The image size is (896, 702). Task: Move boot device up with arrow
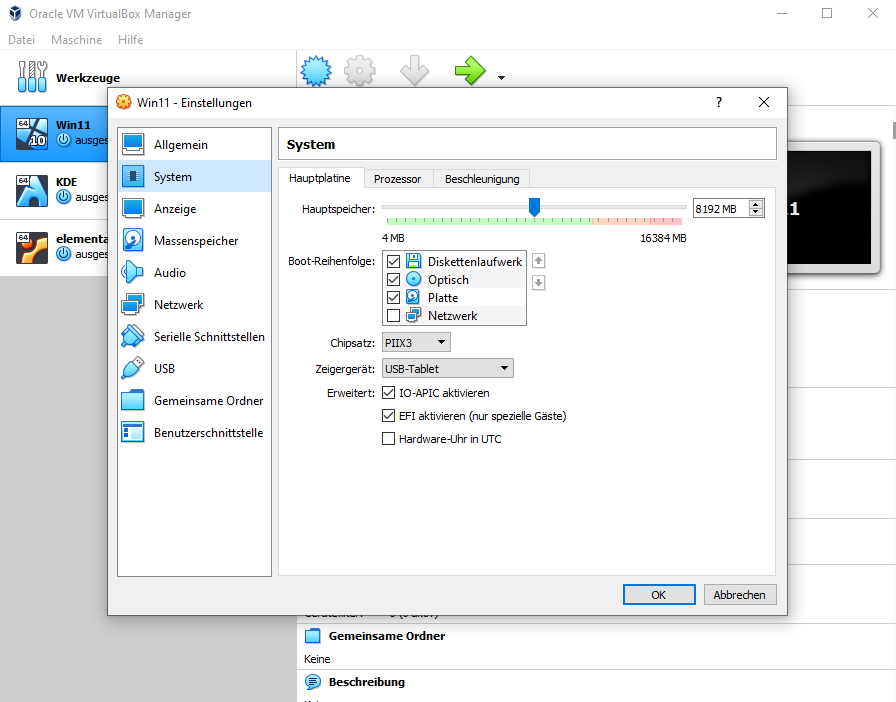click(538, 261)
